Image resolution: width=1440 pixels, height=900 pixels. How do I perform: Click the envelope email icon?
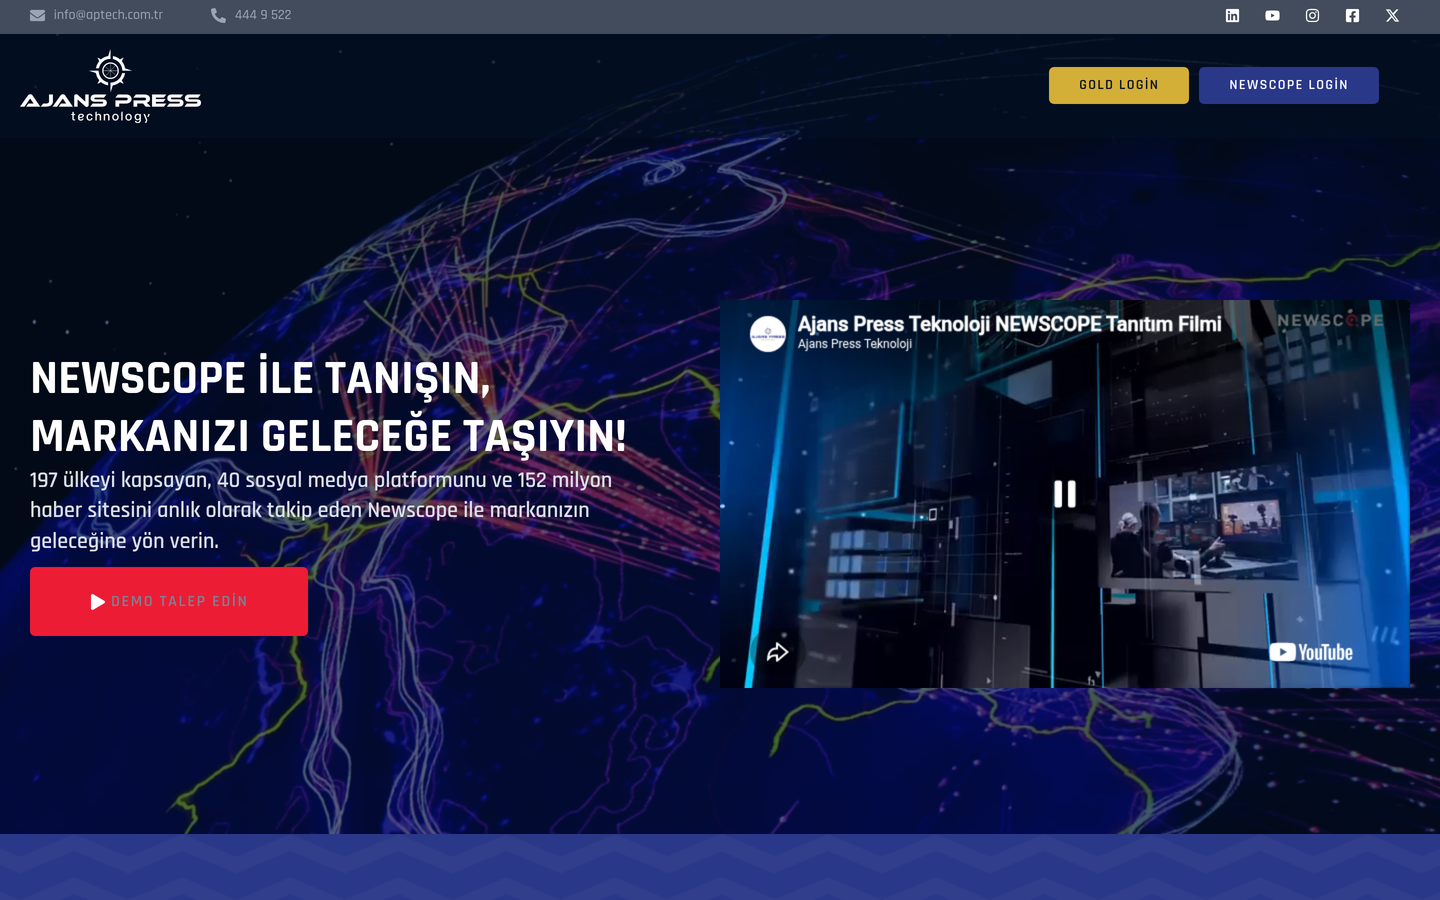[38, 15]
